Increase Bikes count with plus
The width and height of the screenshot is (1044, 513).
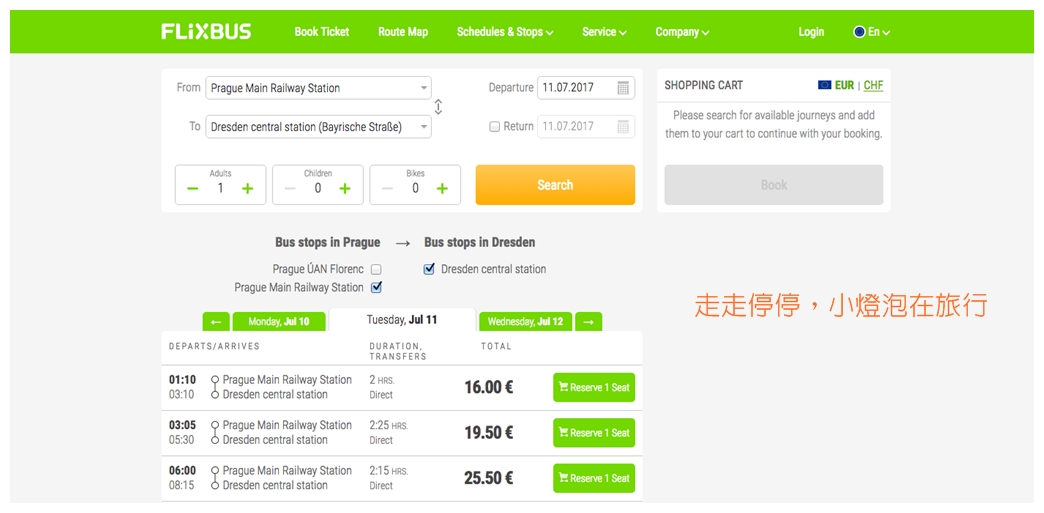pyautogui.click(x=442, y=189)
